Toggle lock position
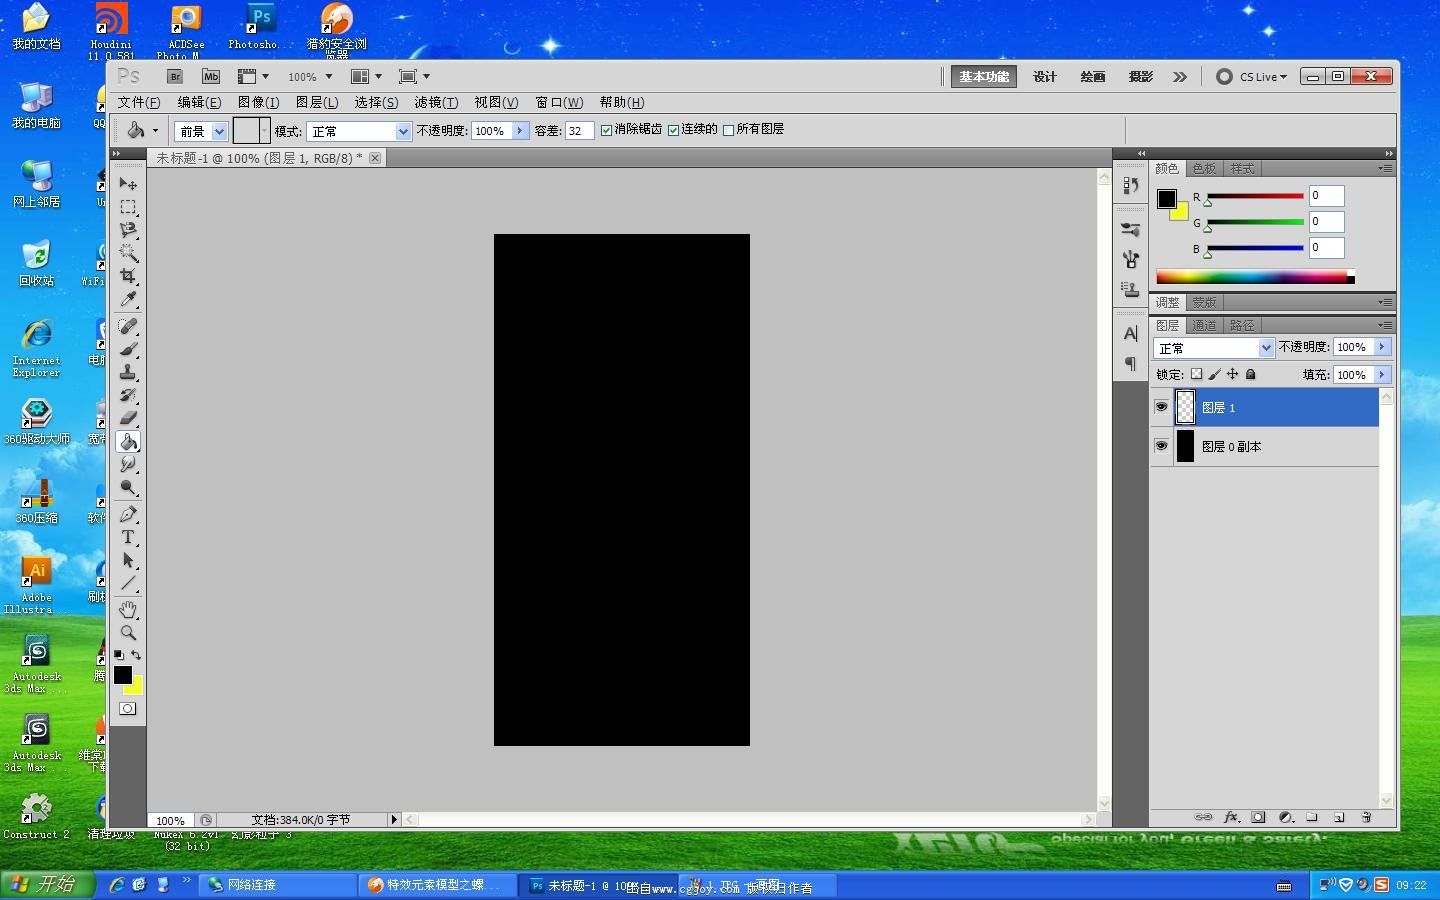This screenshot has width=1440, height=900. pyautogui.click(x=1232, y=374)
